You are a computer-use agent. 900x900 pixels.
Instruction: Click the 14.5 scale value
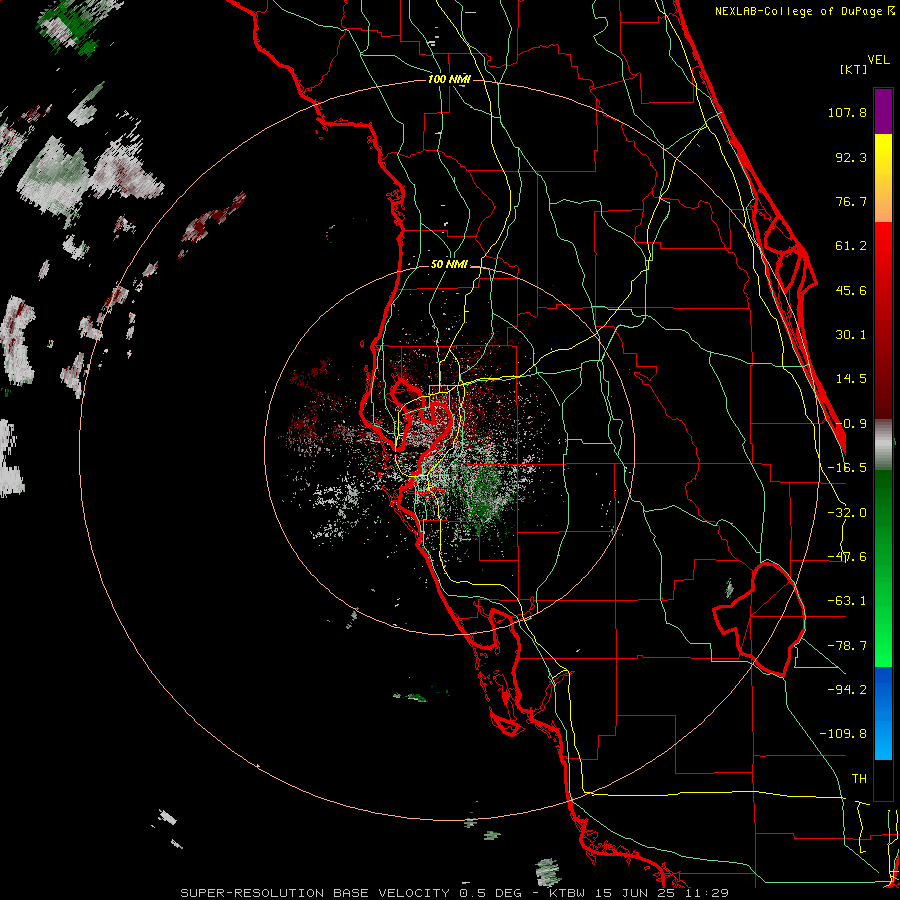click(x=851, y=379)
